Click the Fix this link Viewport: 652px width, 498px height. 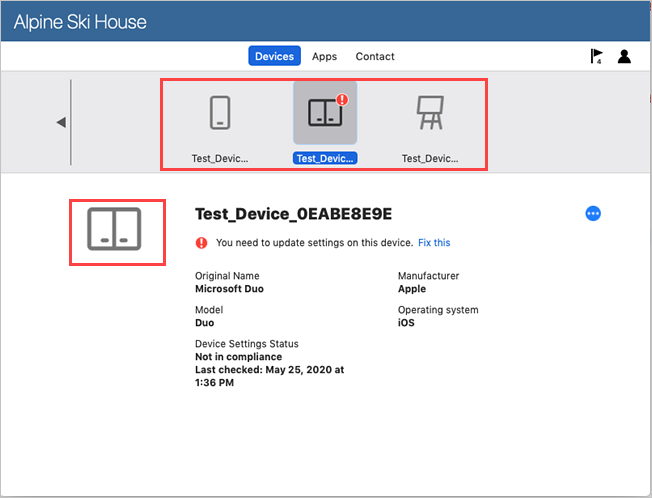434,243
